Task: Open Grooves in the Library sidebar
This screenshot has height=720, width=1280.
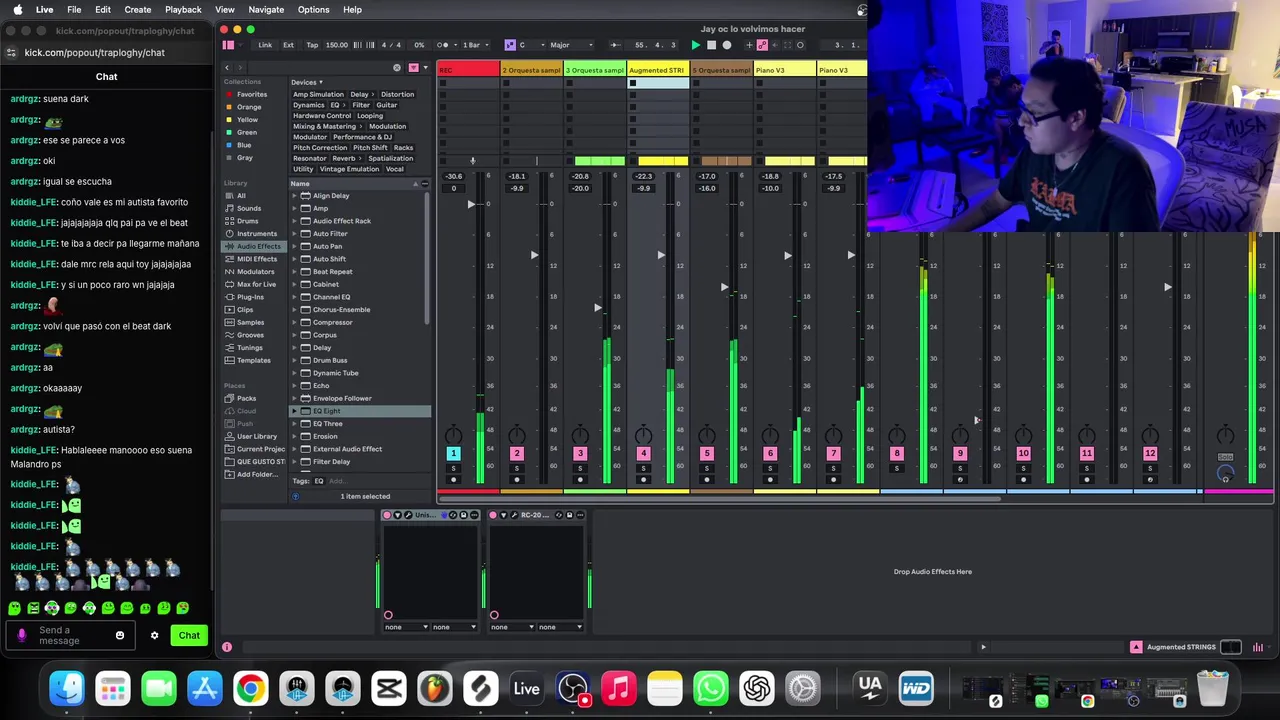Action: 250,335
